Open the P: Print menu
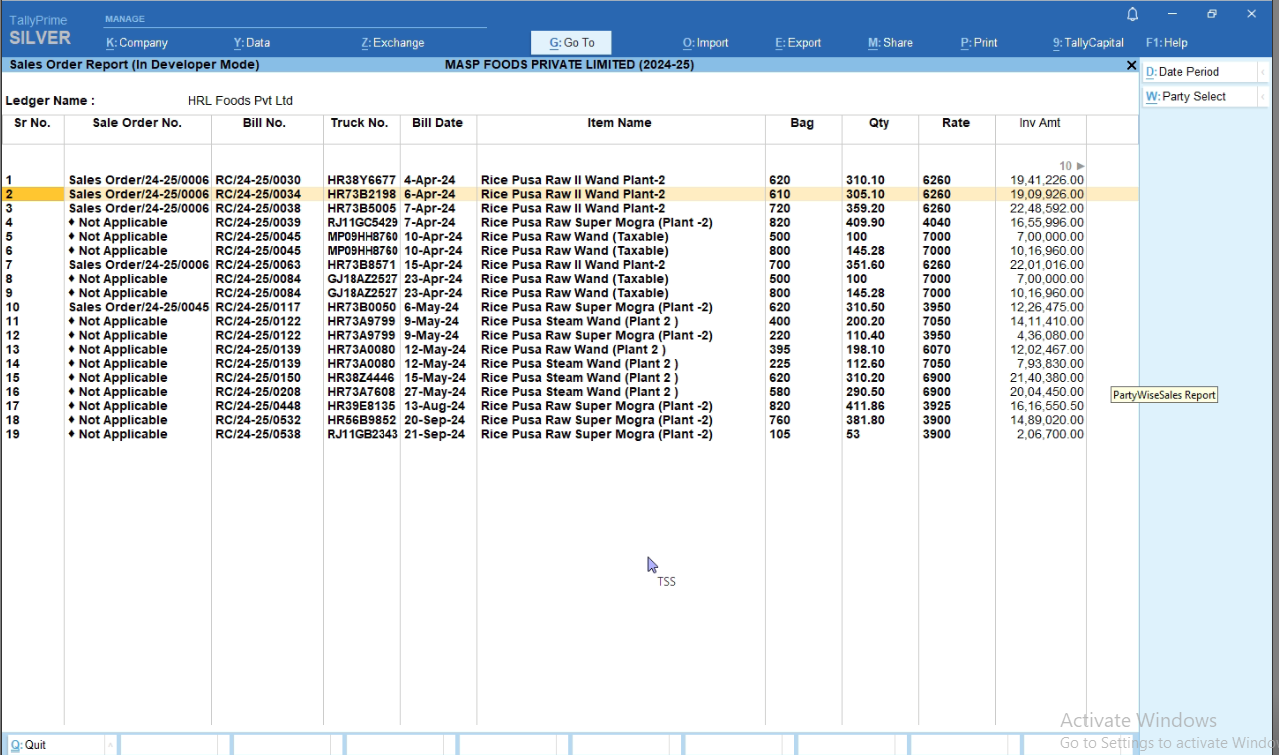This screenshot has width=1279, height=755. point(979,43)
